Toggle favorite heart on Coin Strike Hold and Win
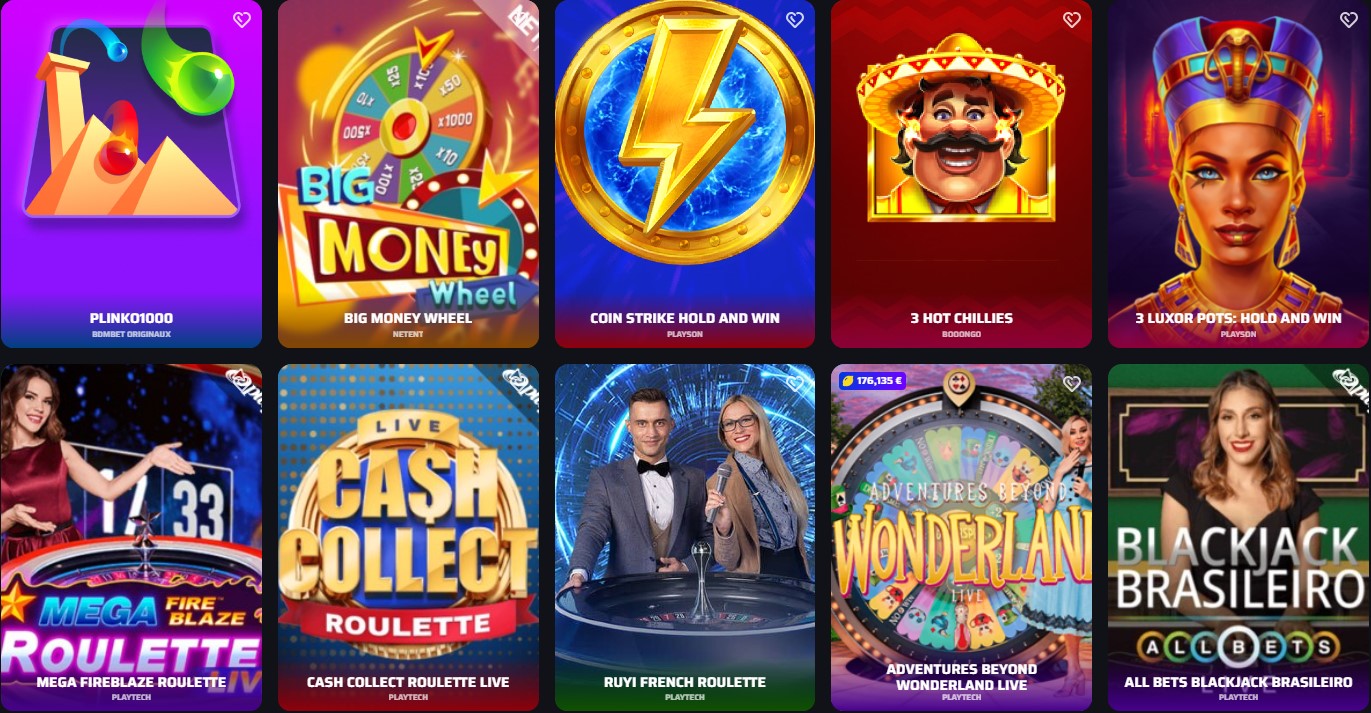 795,19
